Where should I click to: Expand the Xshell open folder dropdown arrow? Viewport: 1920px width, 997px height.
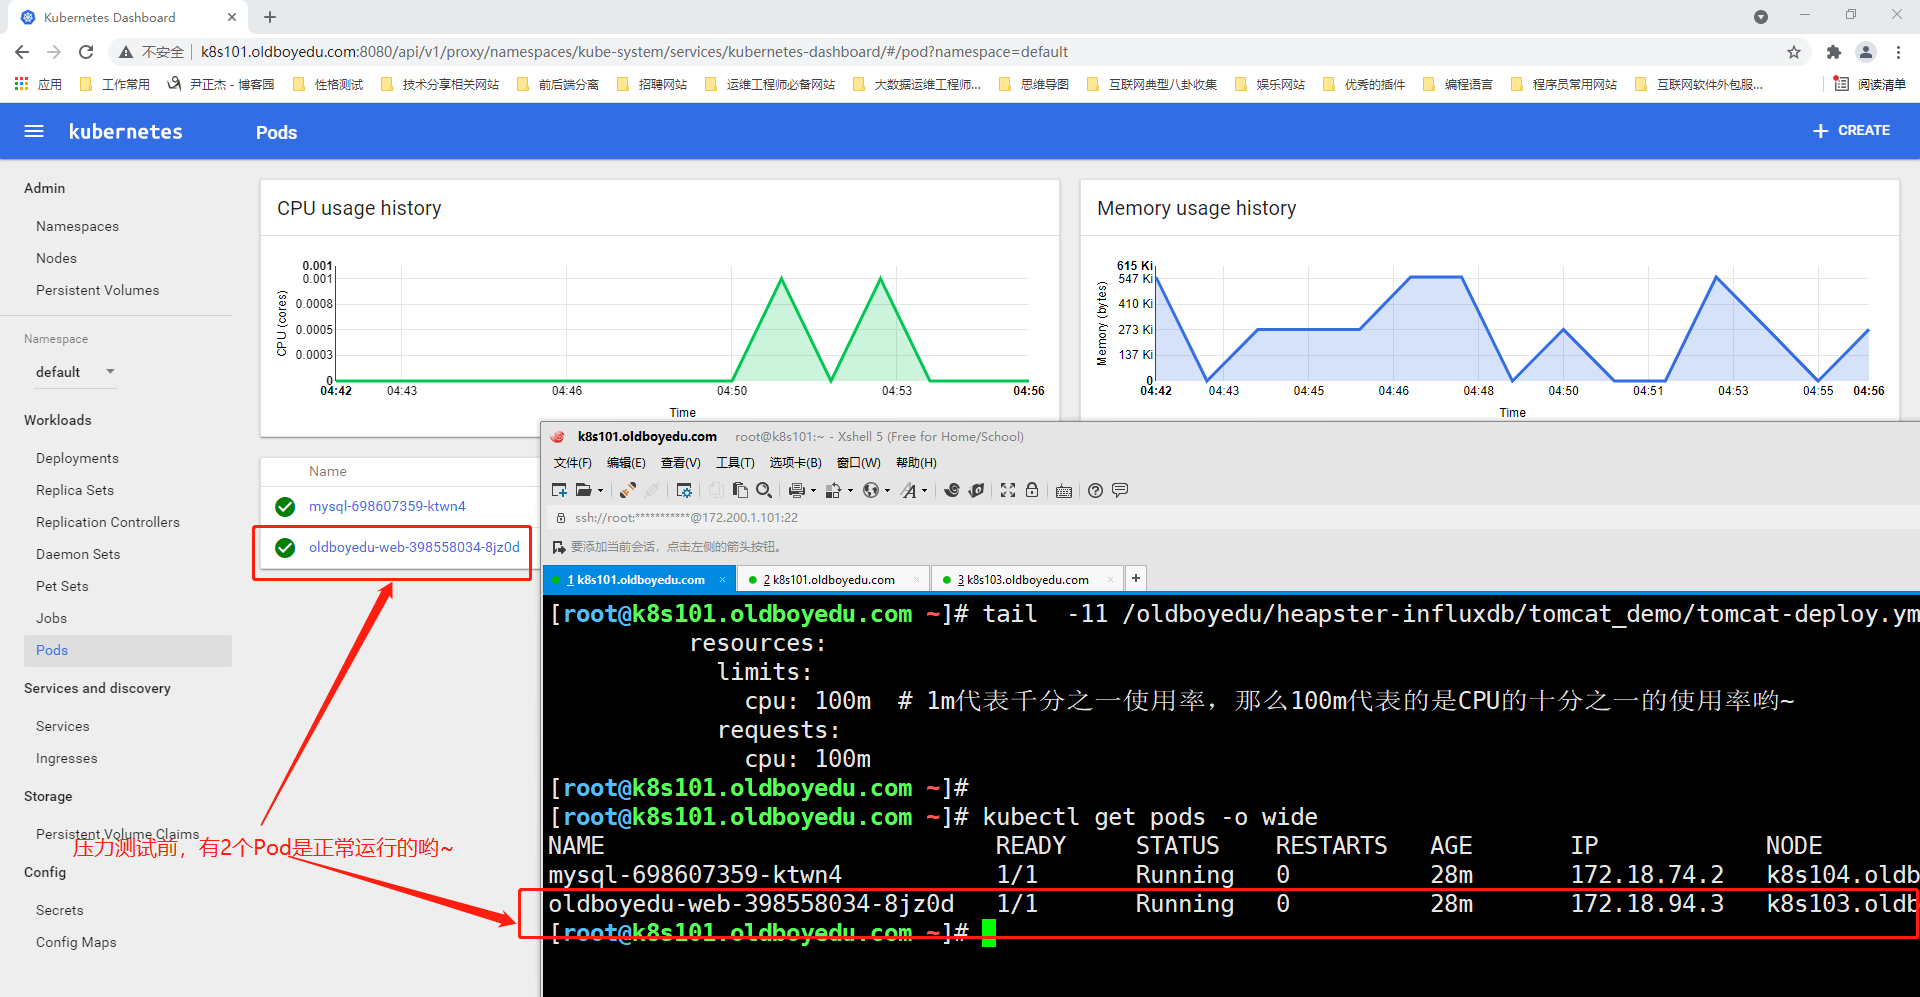point(600,491)
